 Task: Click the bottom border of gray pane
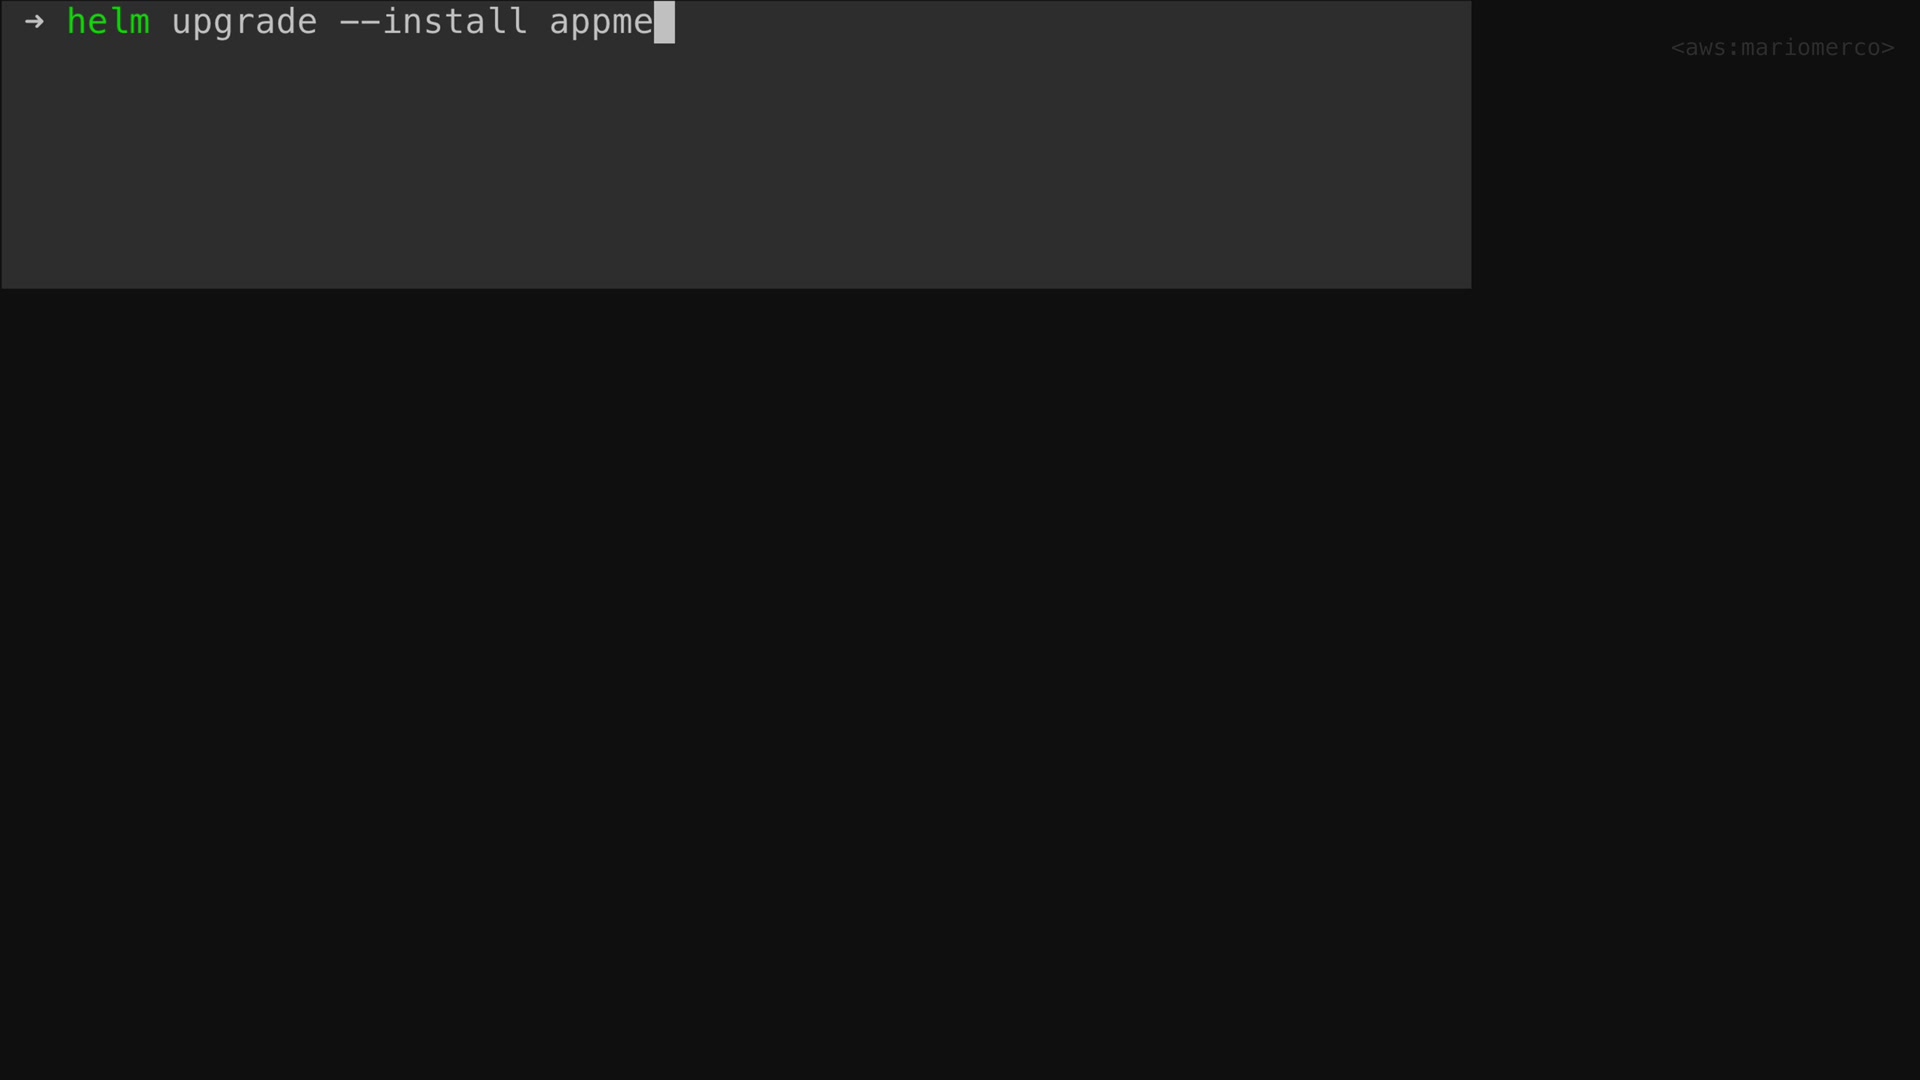[736, 288]
